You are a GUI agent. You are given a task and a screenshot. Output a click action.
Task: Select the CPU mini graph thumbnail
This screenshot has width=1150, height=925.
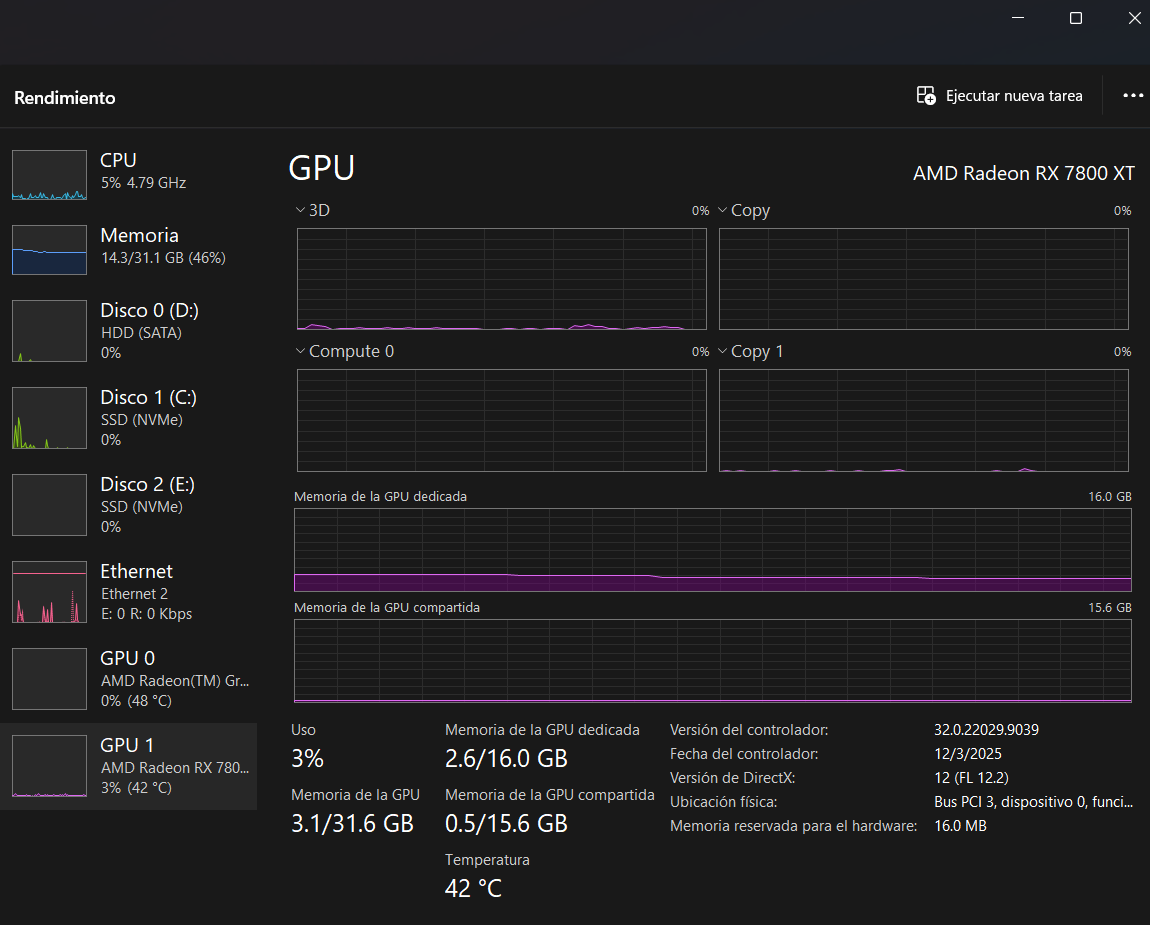(49, 175)
